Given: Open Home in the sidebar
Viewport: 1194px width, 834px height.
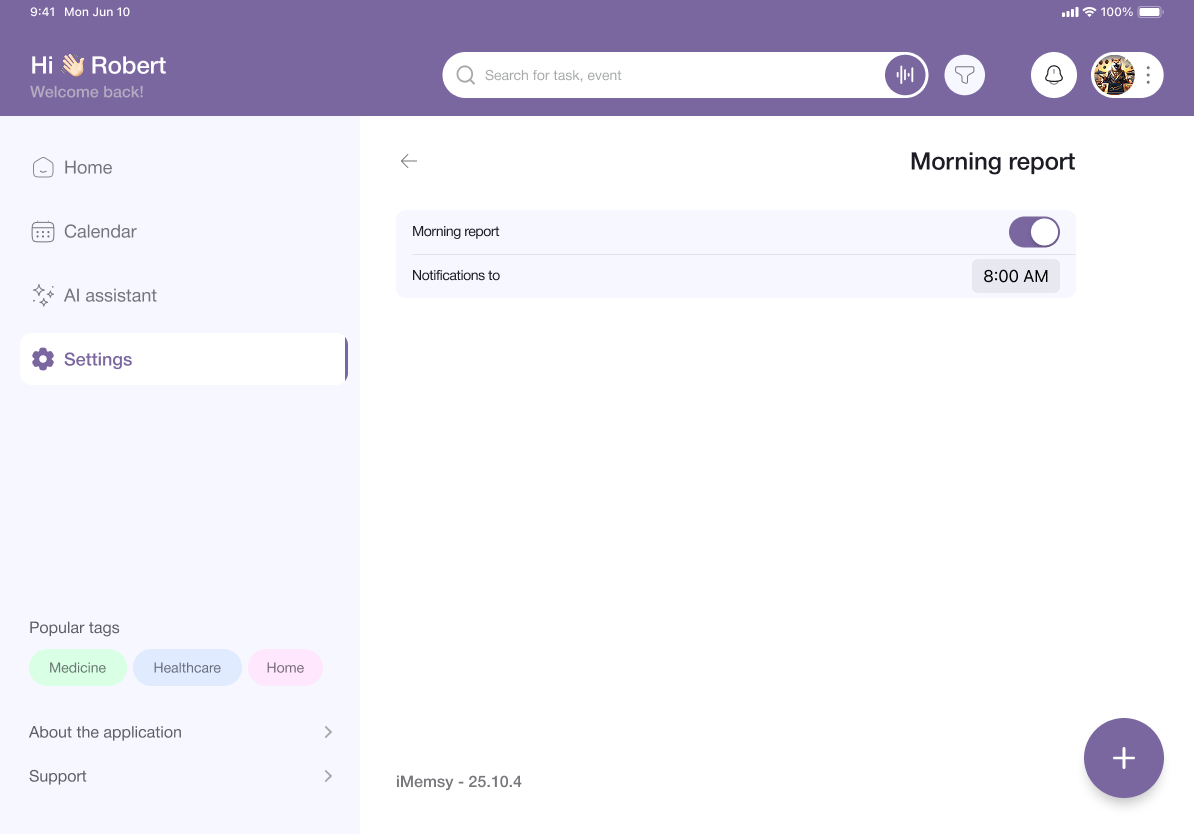Looking at the screenshot, I should [87, 167].
